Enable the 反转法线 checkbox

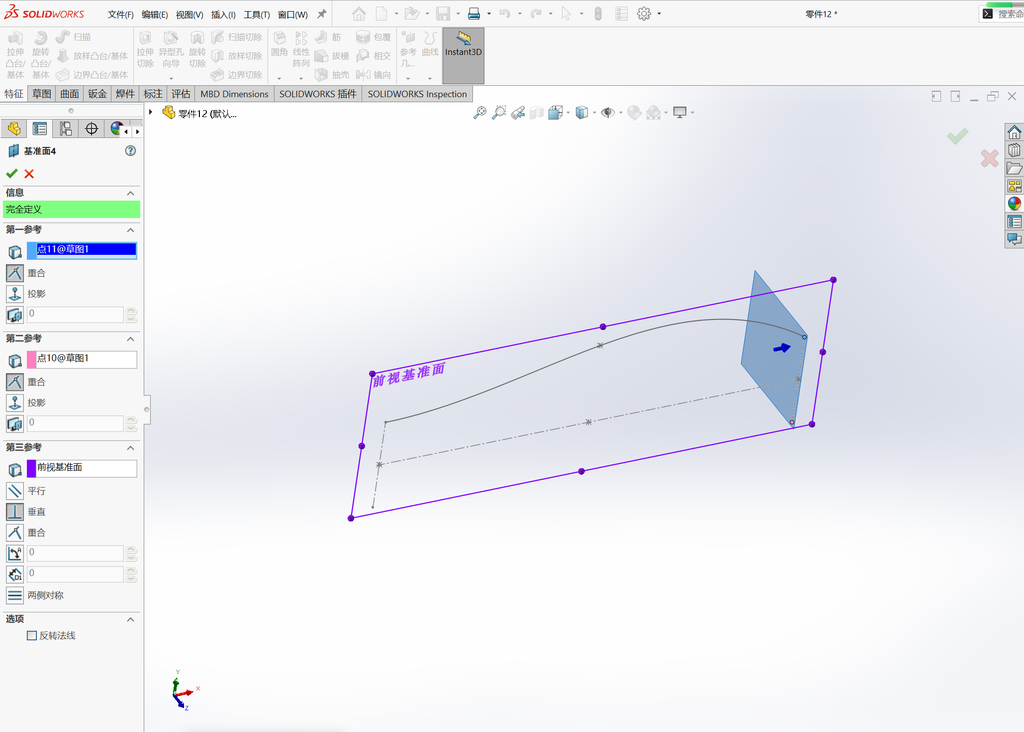(31, 635)
